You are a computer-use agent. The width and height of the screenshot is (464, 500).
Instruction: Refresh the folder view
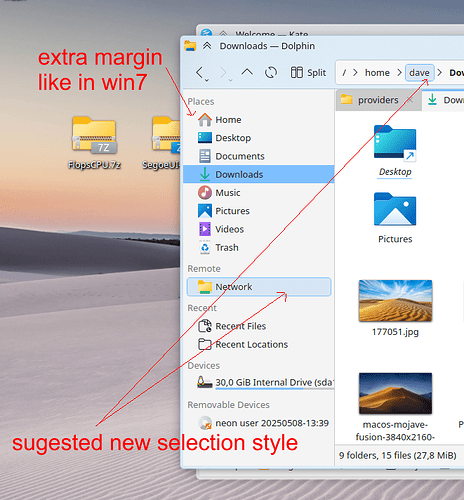click(271, 72)
